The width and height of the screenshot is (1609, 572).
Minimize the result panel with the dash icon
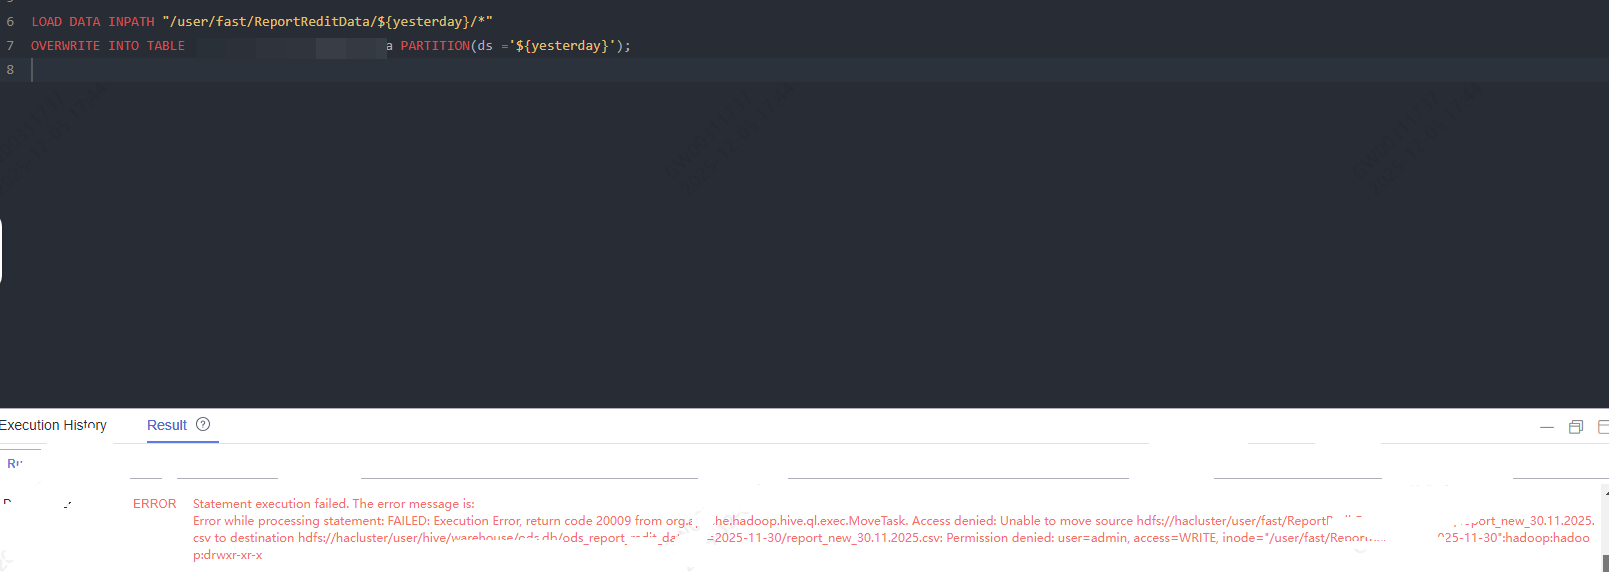(x=1547, y=427)
